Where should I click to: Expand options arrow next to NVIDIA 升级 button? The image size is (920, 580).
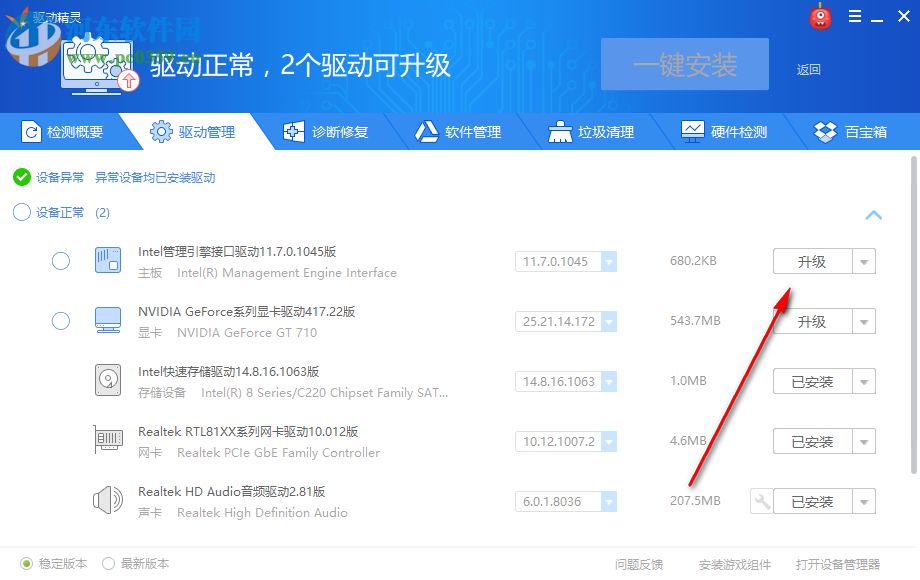[x=862, y=321]
